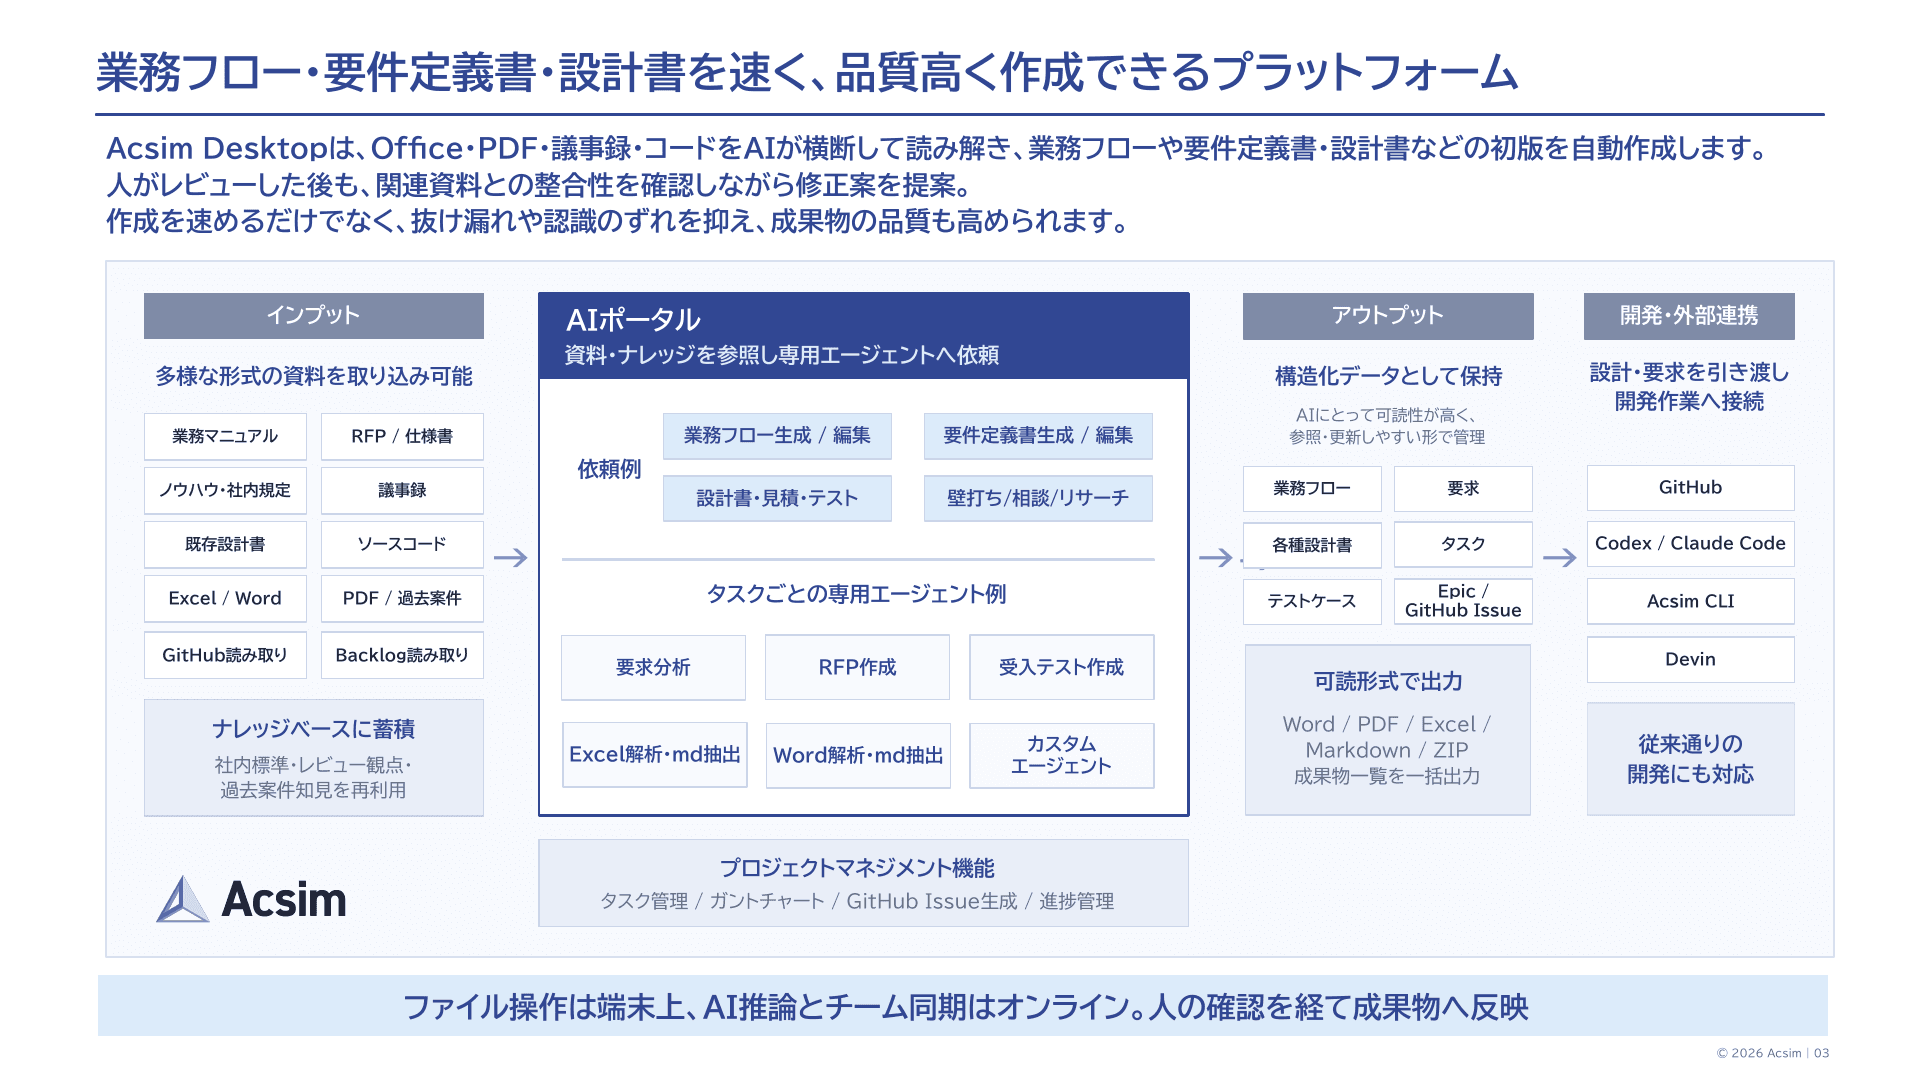This screenshot has width=1920, height=1080.
Task: Click the プロジェクトマネジメント機能 panel
Action: tap(863, 883)
